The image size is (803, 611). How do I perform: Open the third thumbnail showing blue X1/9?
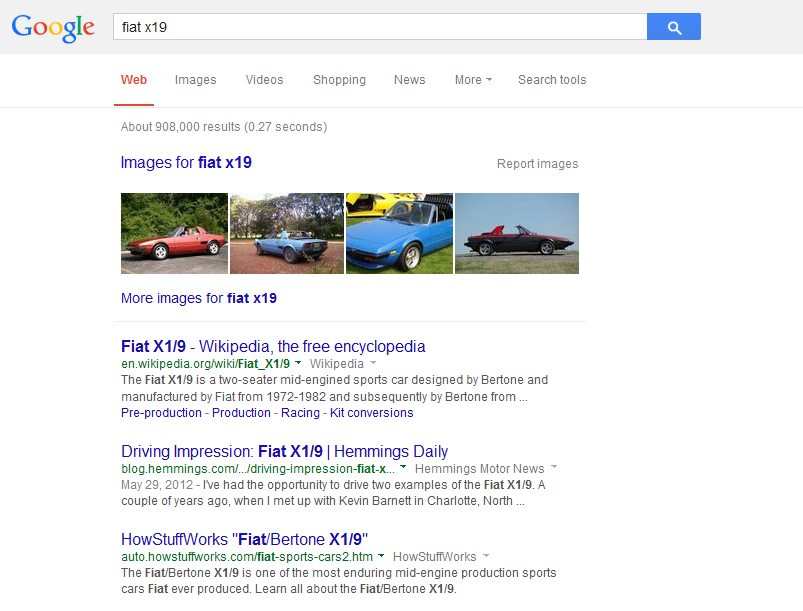399,233
